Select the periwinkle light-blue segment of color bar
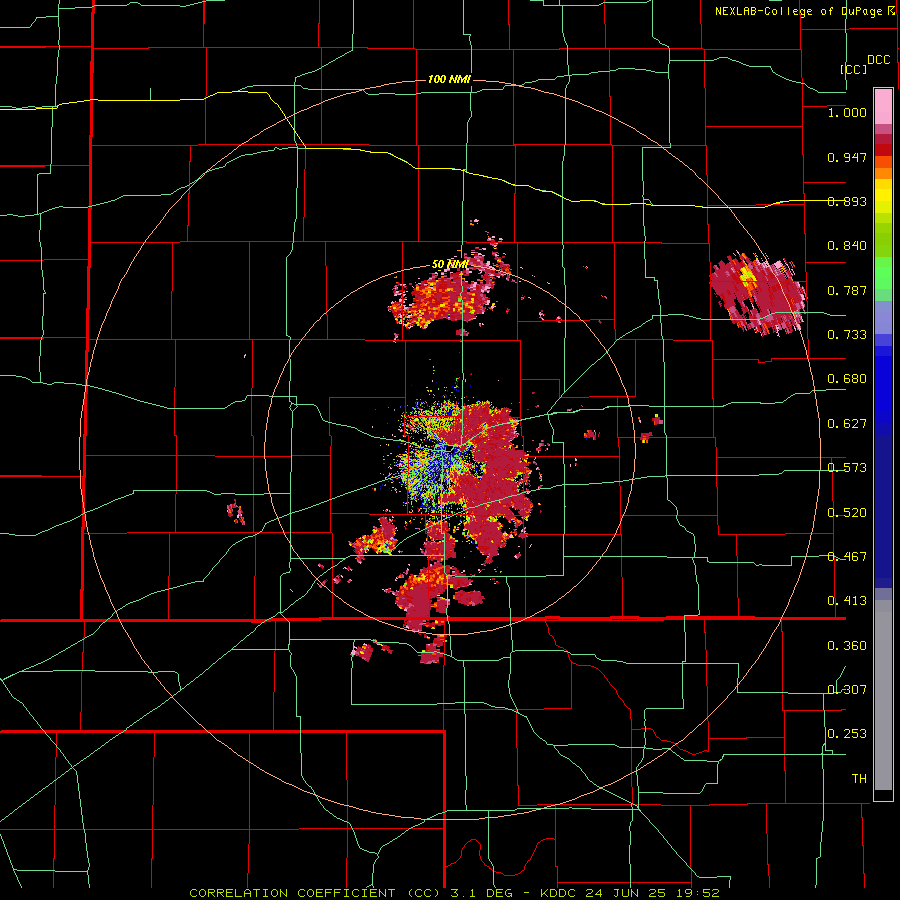This screenshot has height=900, width=900. (x=883, y=317)
